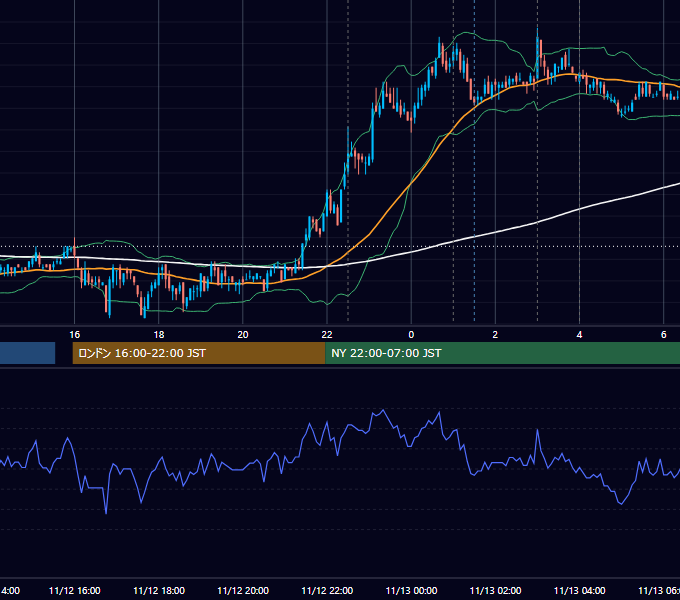The height and width of the screenshot is (600, 680).
Task: Click the 6 hour label on upper axis
Action: [x=664, y=335]
